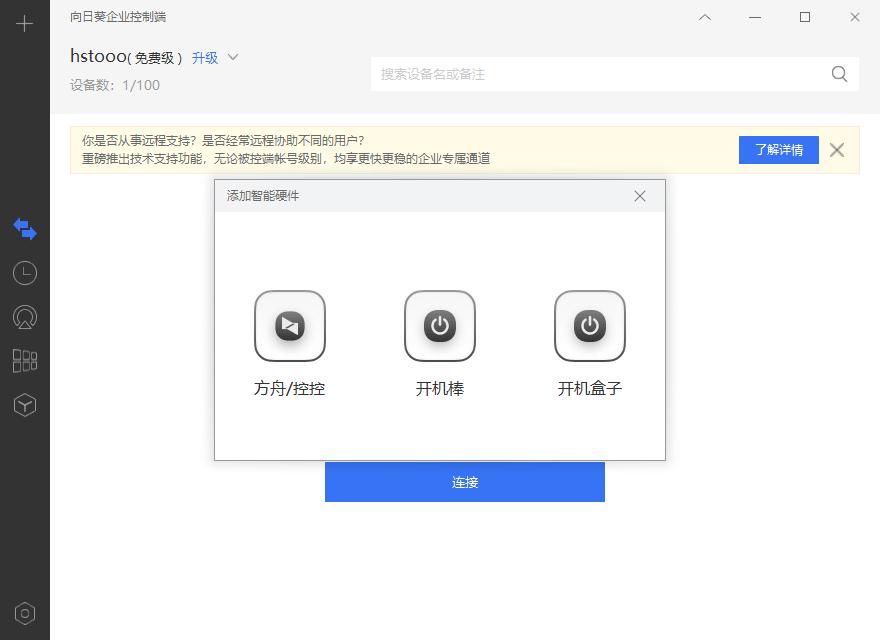Expand the account chevron after 升级
880x640 pixels.
[x=231, y=58]
